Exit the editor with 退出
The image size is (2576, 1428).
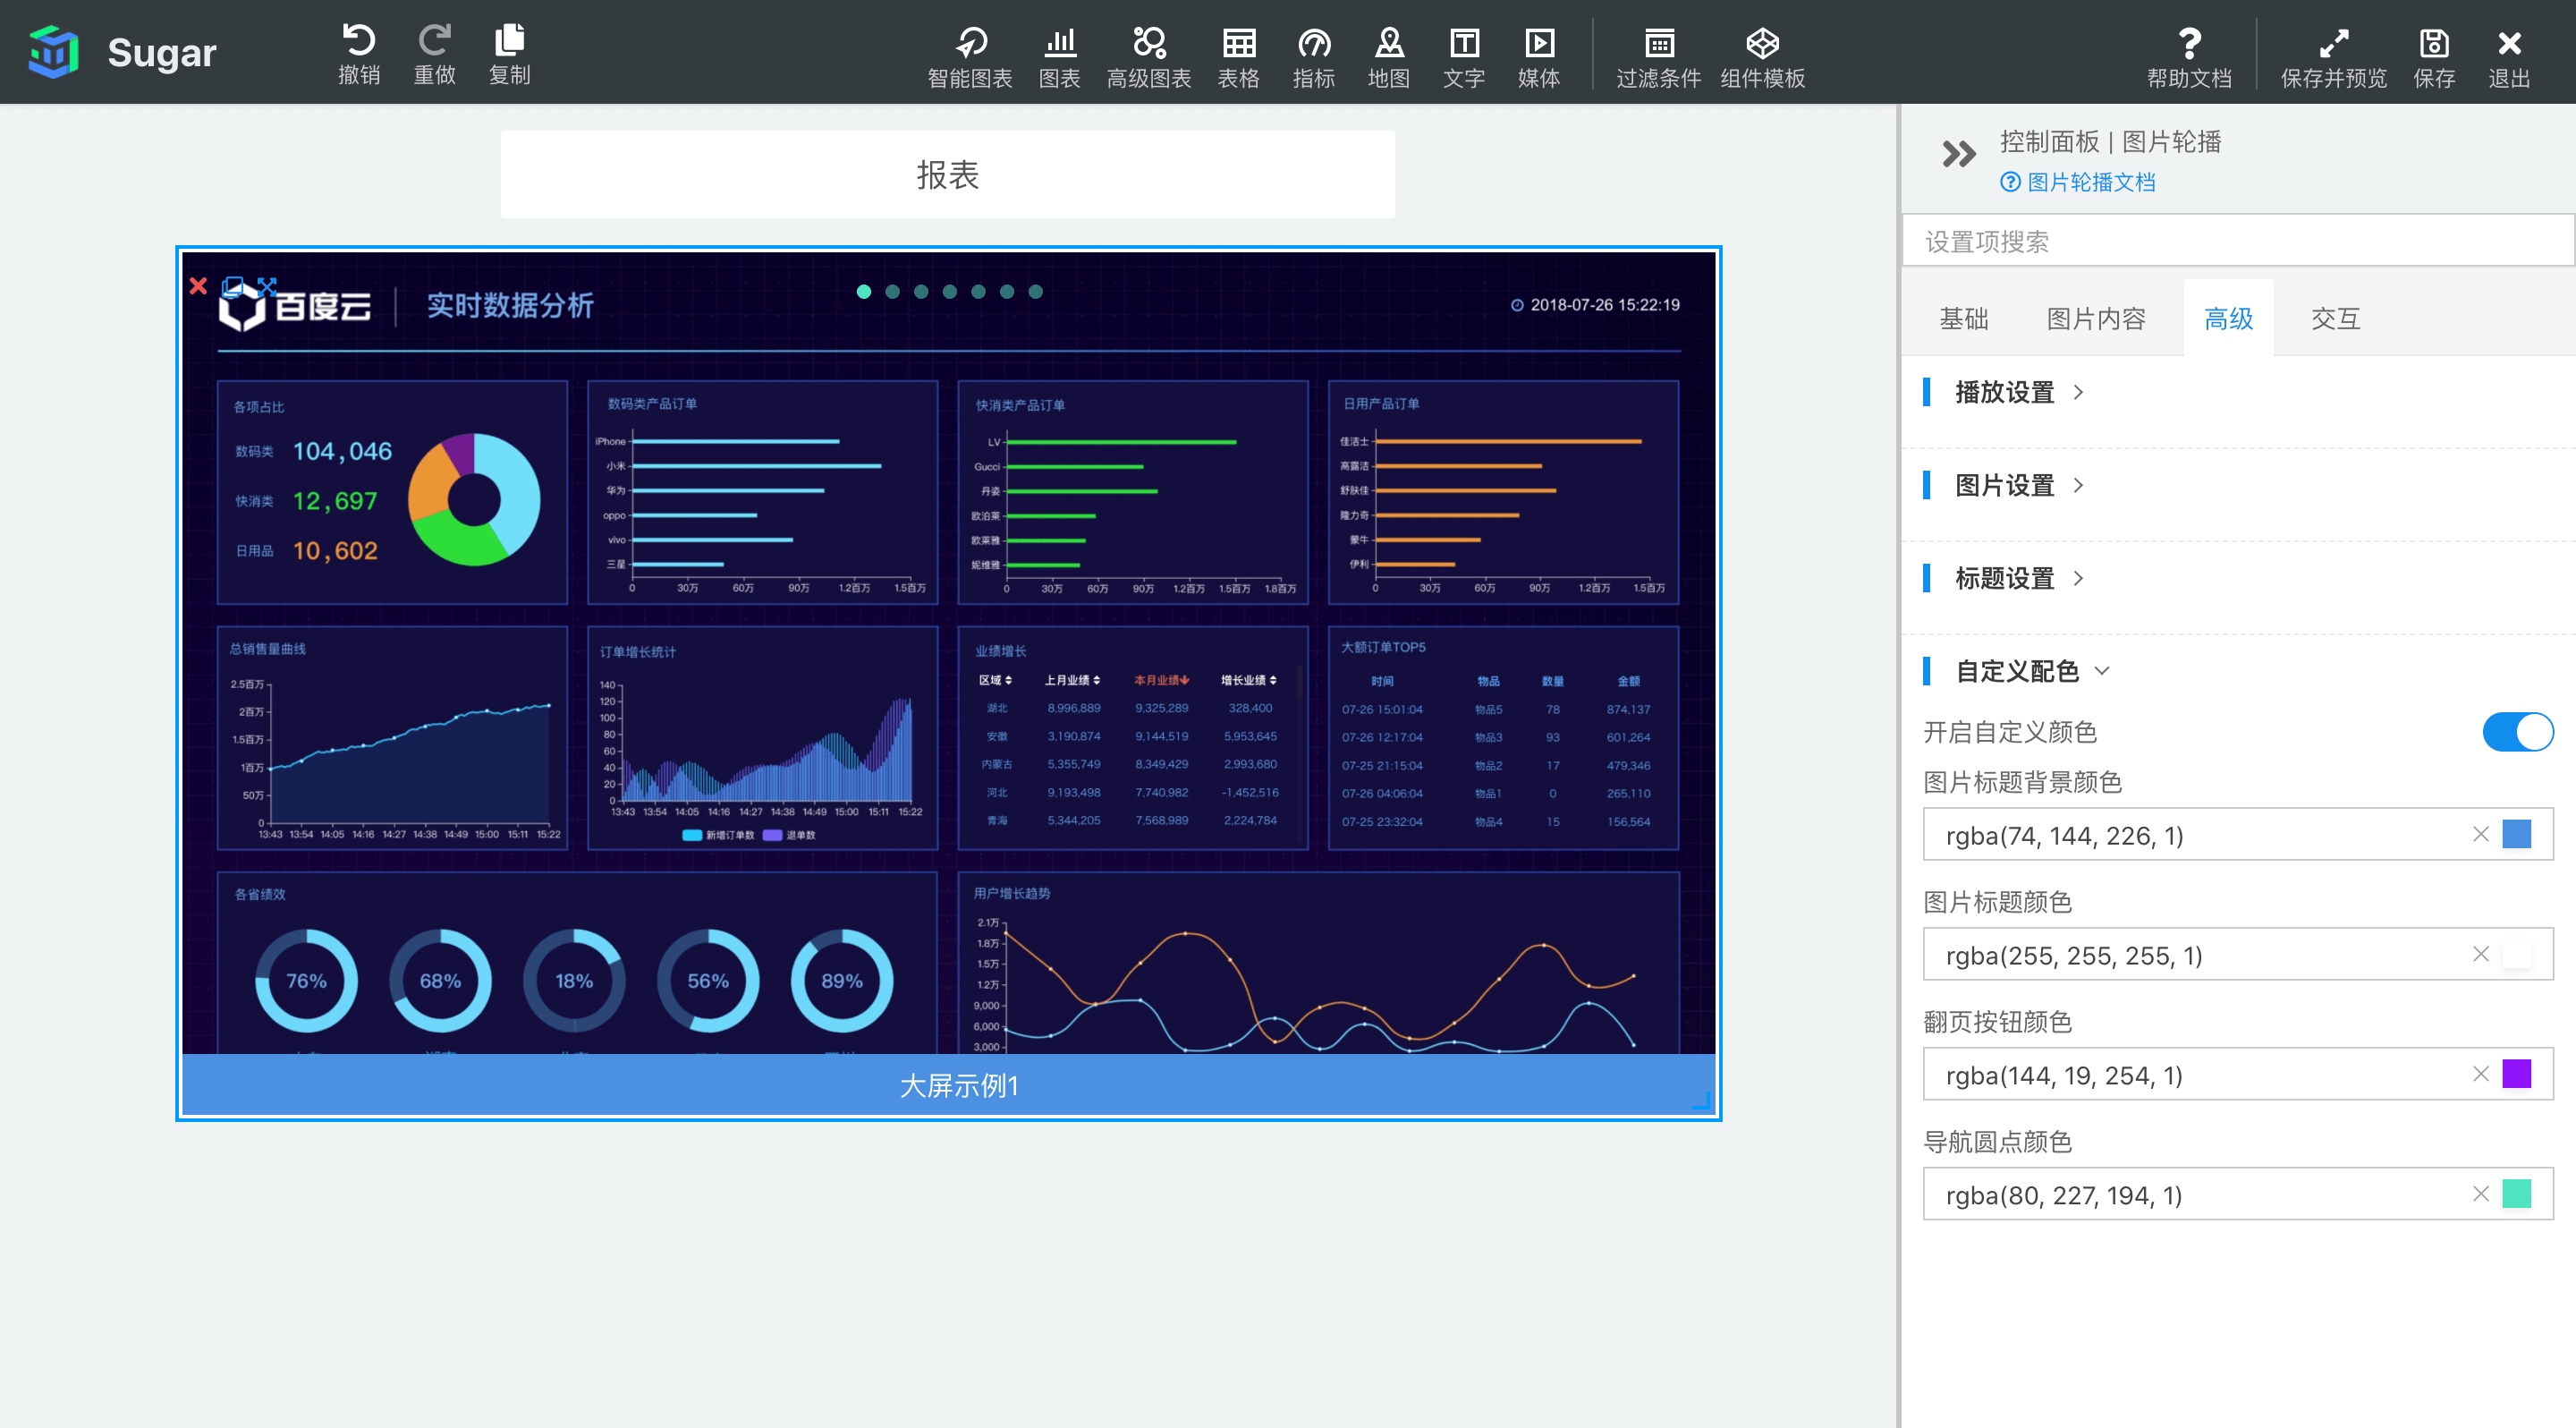click(x=2509, y=58)
